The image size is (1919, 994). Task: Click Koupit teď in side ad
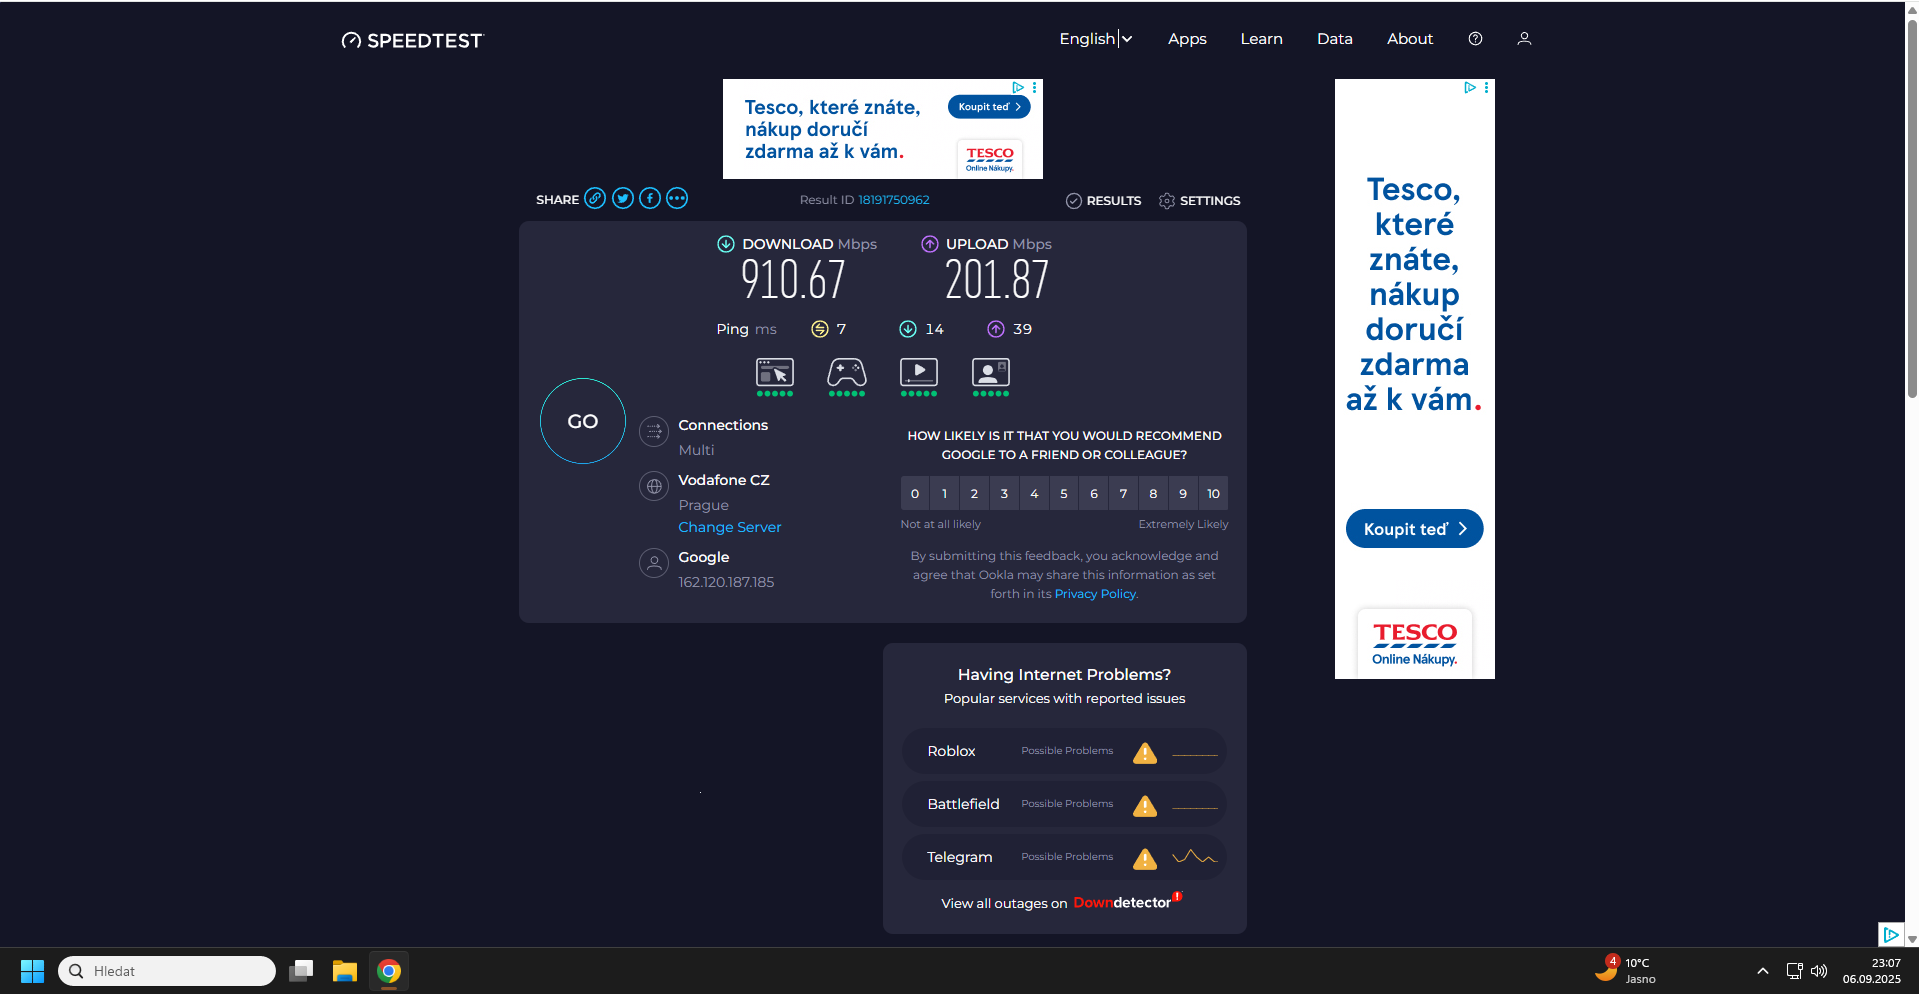coord(1414,529)
